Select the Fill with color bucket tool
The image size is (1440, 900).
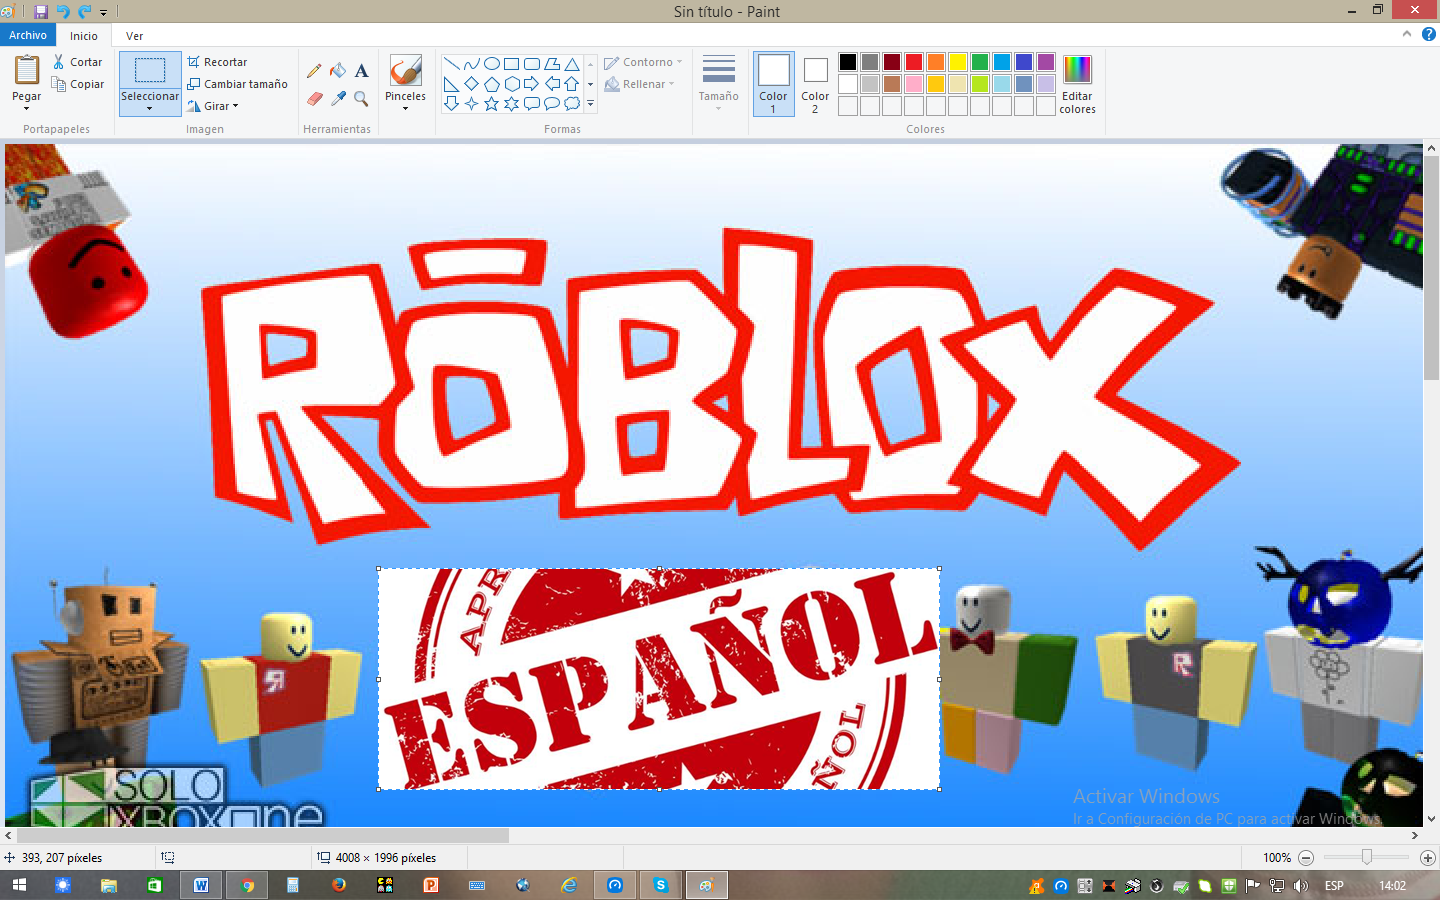[x=338, y=71]
